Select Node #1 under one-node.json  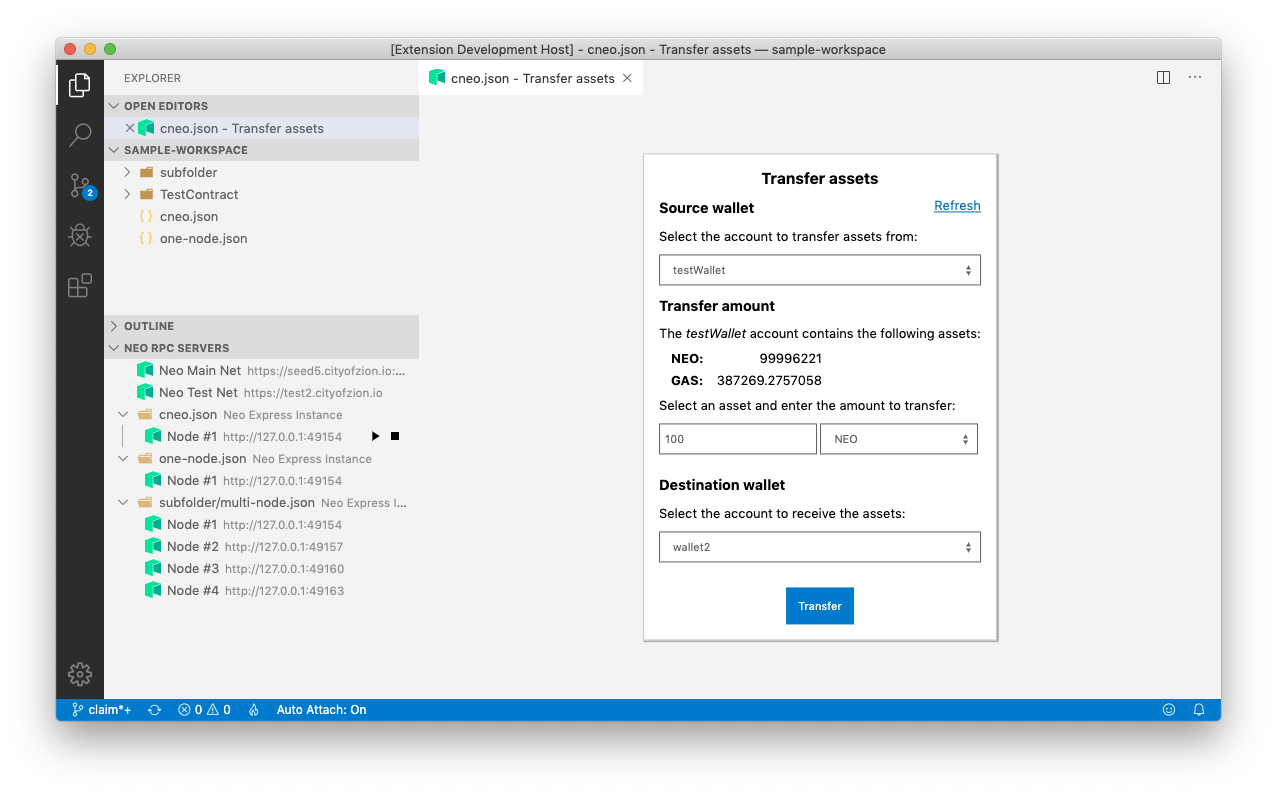point(261,481)
